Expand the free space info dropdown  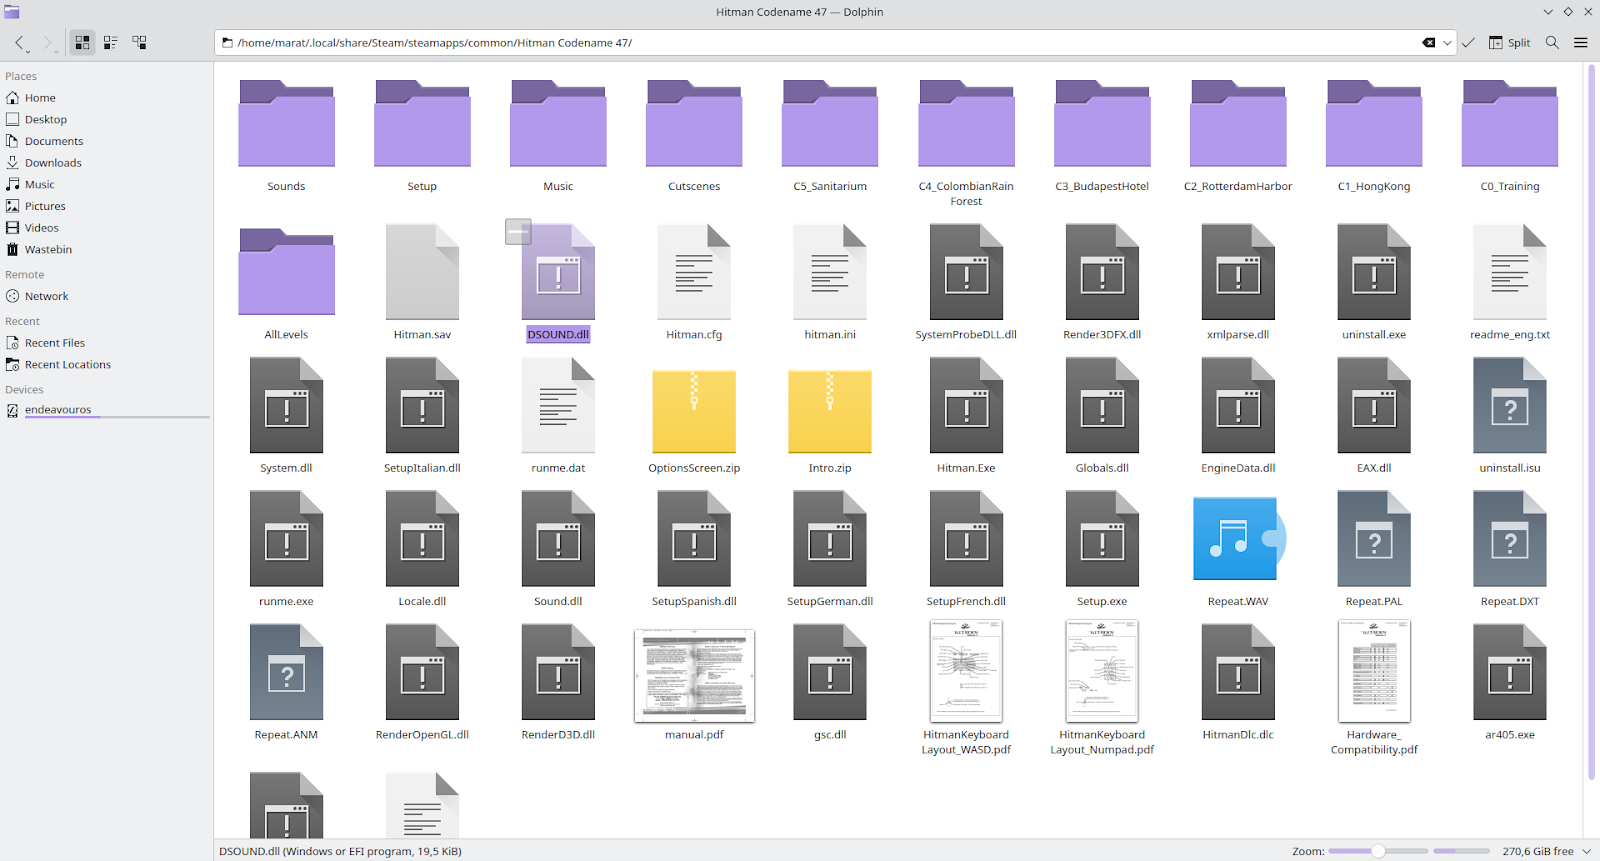(1587, 851)
